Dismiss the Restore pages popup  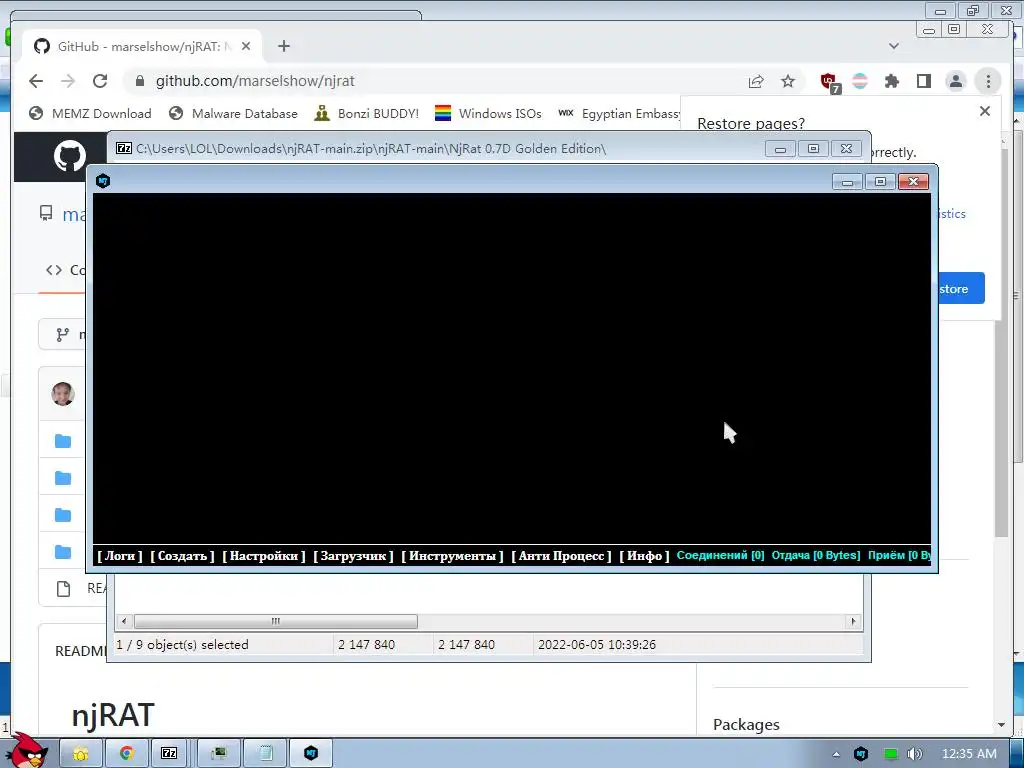[985, 111]
